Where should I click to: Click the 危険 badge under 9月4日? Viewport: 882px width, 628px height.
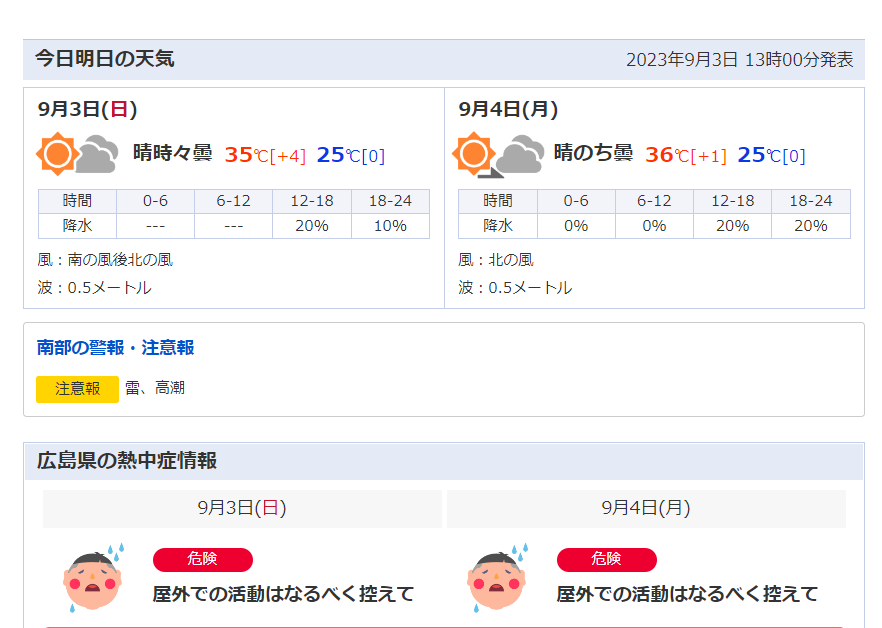pos(606,559)
